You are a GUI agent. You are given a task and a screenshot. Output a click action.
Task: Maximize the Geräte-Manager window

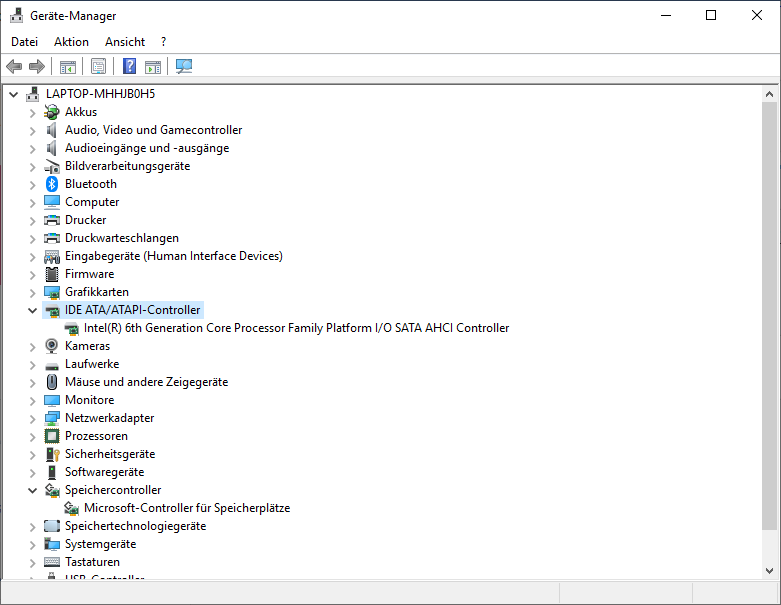pos(711,15)
